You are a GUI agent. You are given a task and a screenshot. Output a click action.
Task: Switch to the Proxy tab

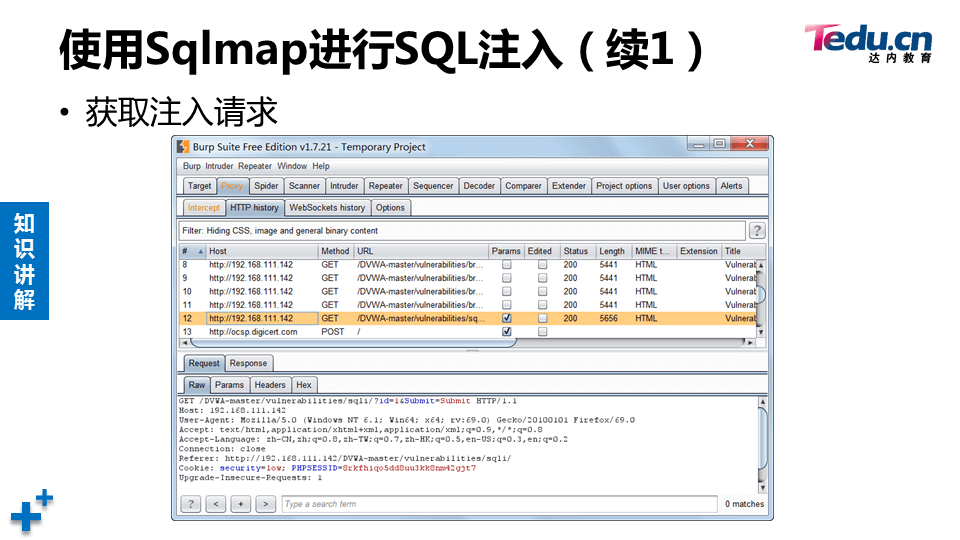pyautogui.click(x=232, y=186)
